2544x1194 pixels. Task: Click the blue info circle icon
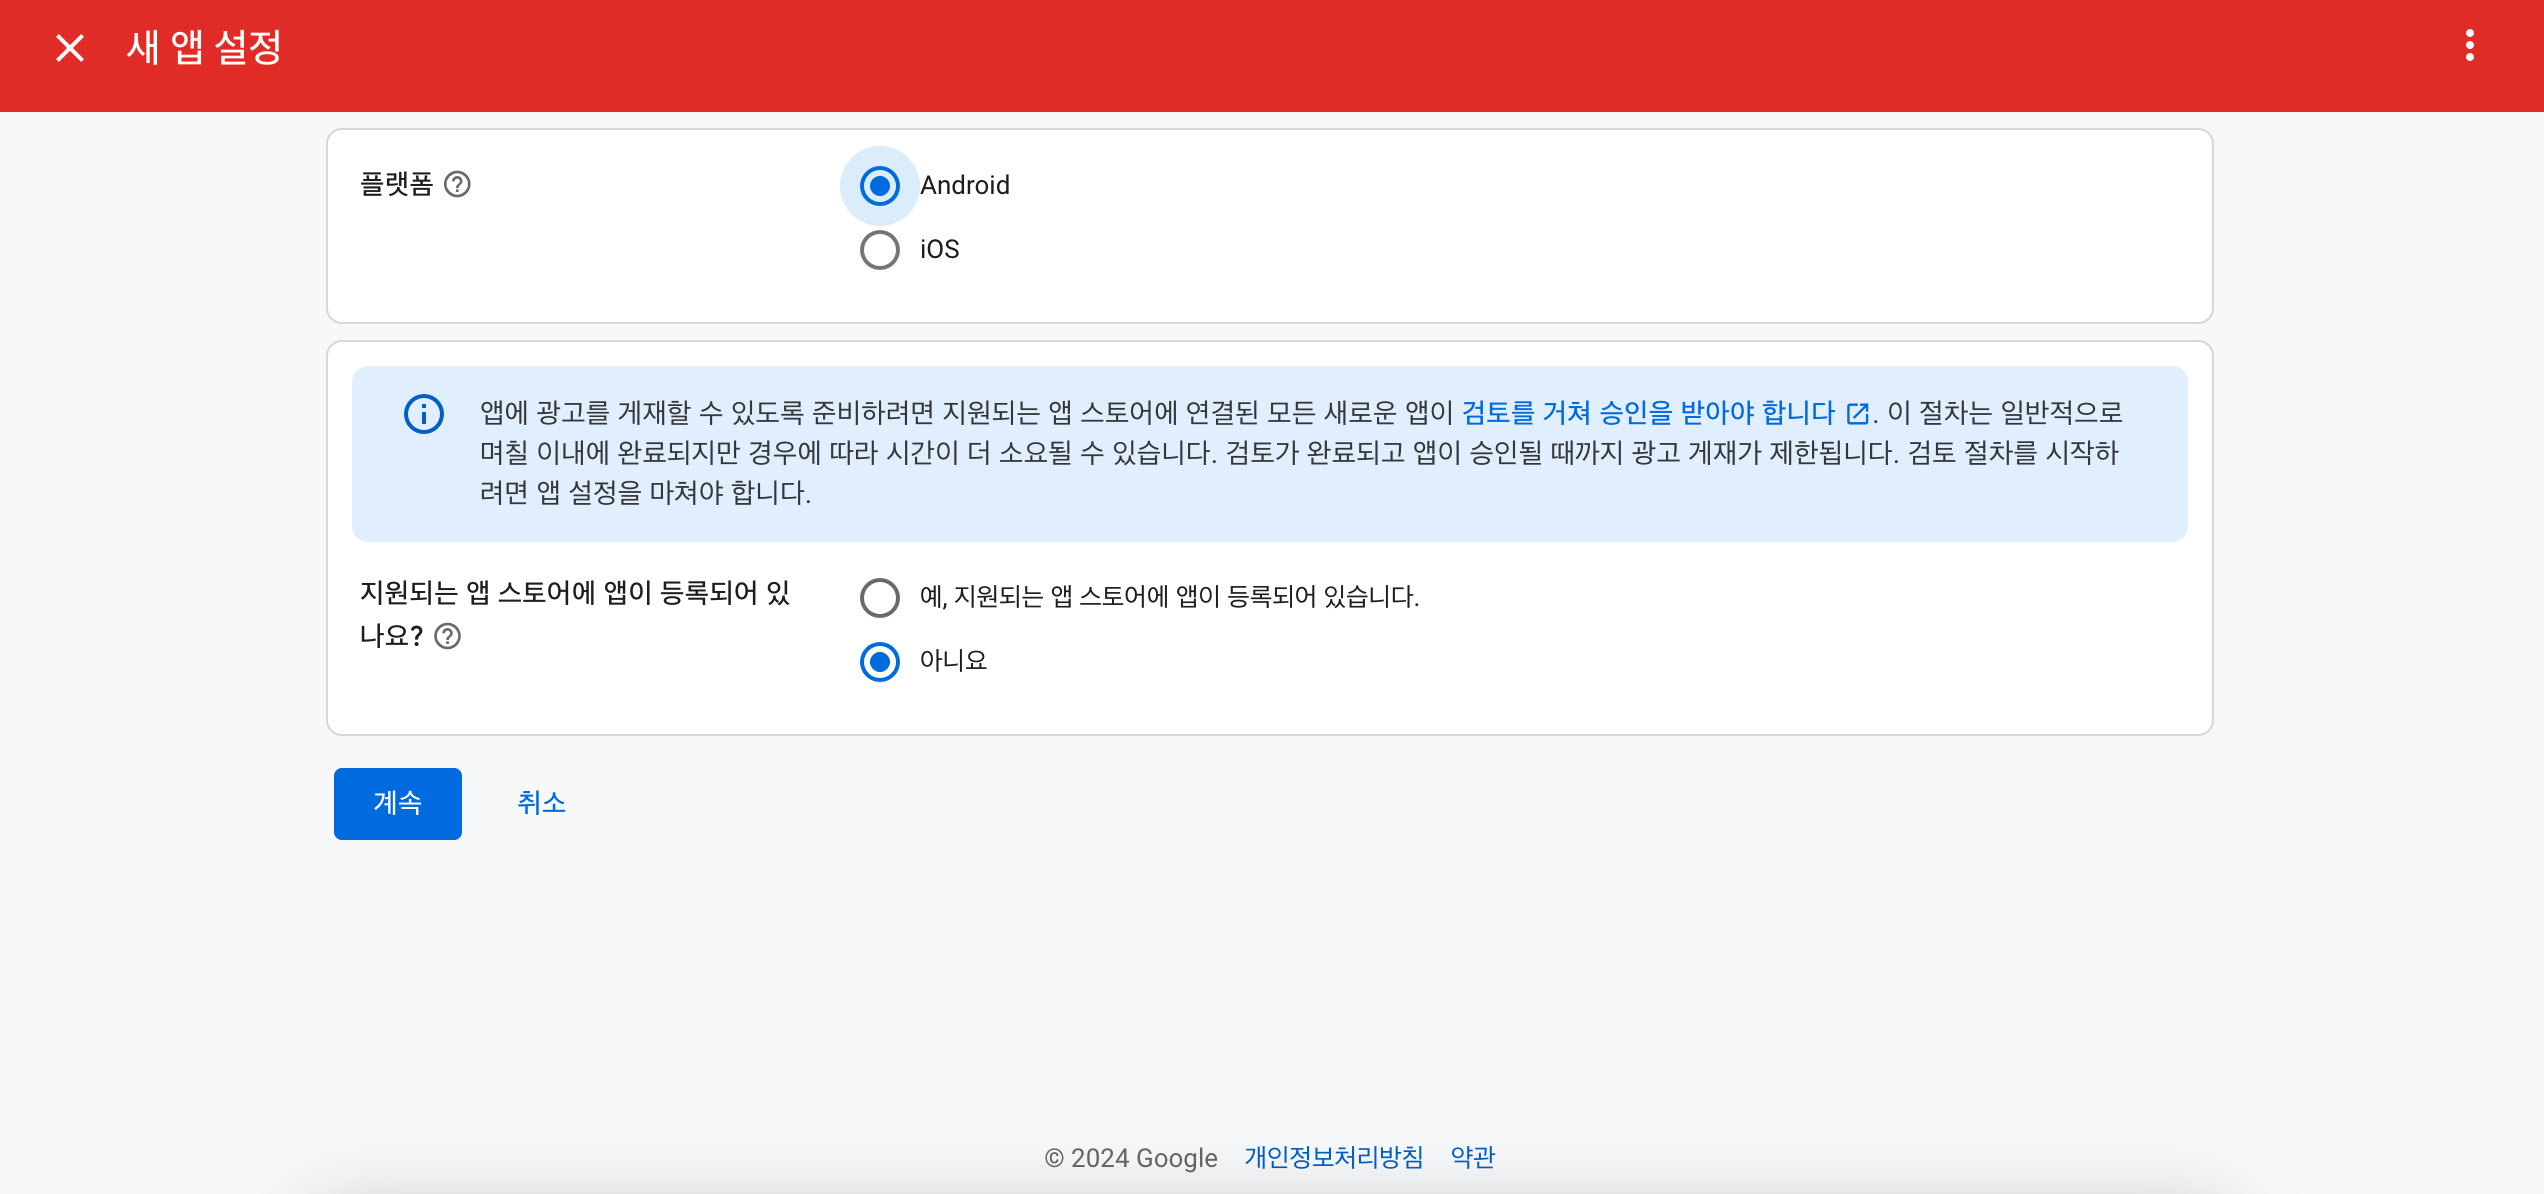pyautogui.click(x=423, y=414)
